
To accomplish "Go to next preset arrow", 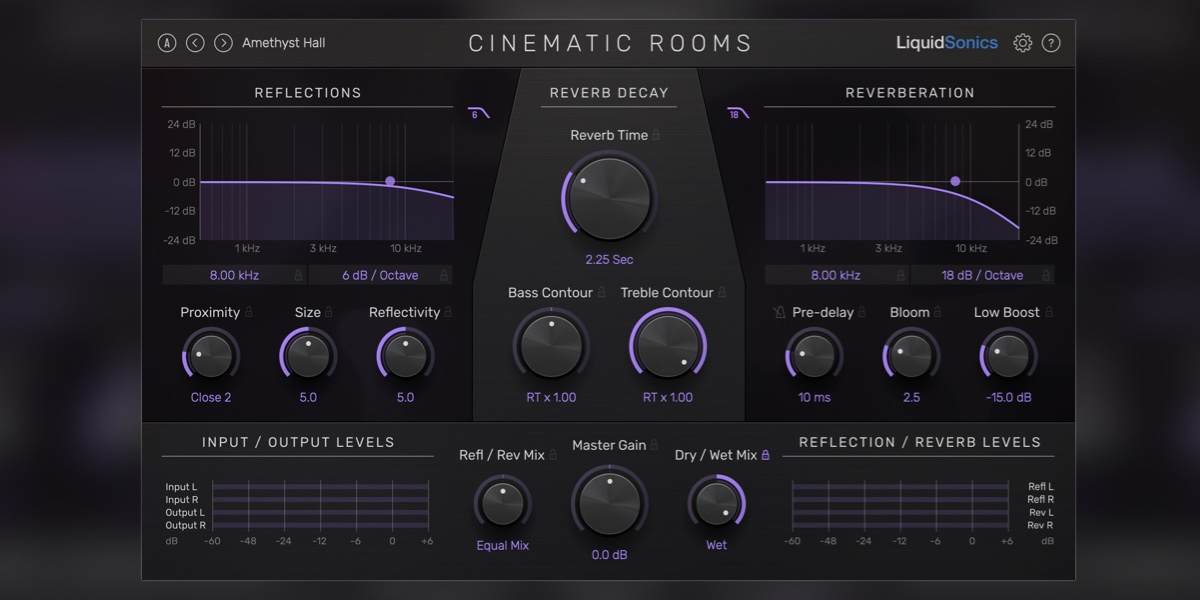I will [223, 43].
